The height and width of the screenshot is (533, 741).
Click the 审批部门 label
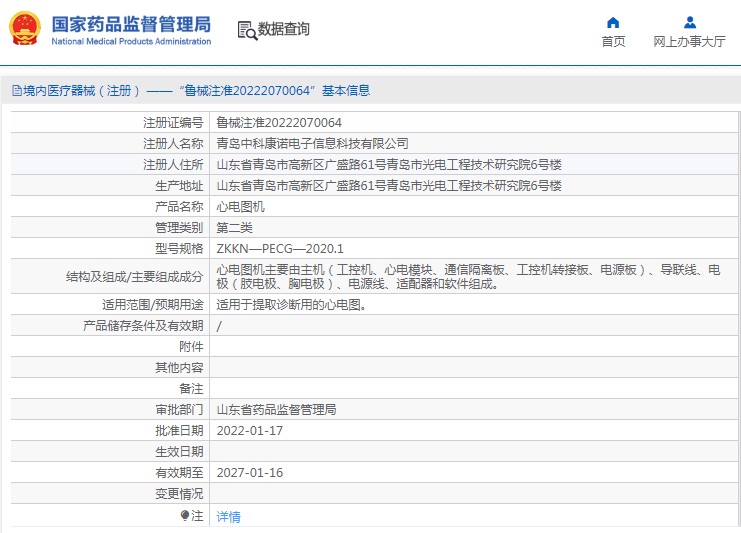pos(179,410)
